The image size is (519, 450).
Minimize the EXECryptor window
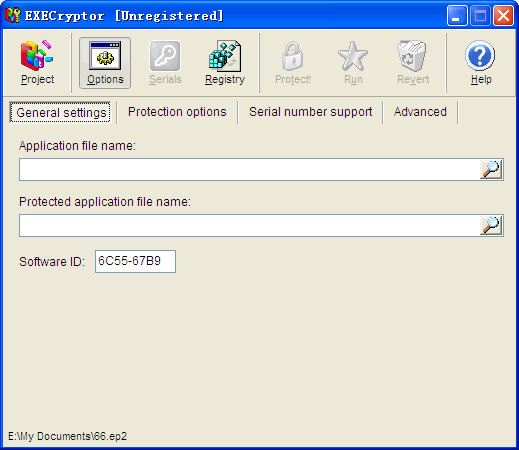[457, 16]
